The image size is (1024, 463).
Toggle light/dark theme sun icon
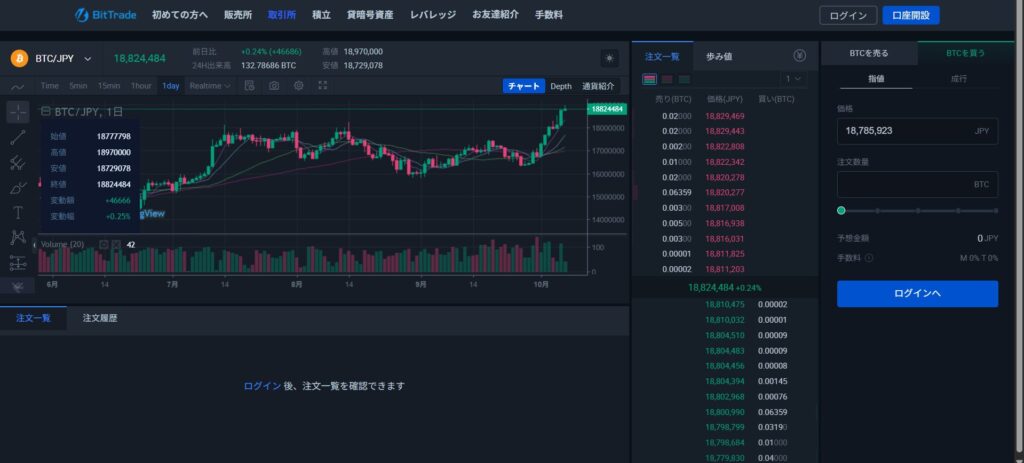coord(609,58)
